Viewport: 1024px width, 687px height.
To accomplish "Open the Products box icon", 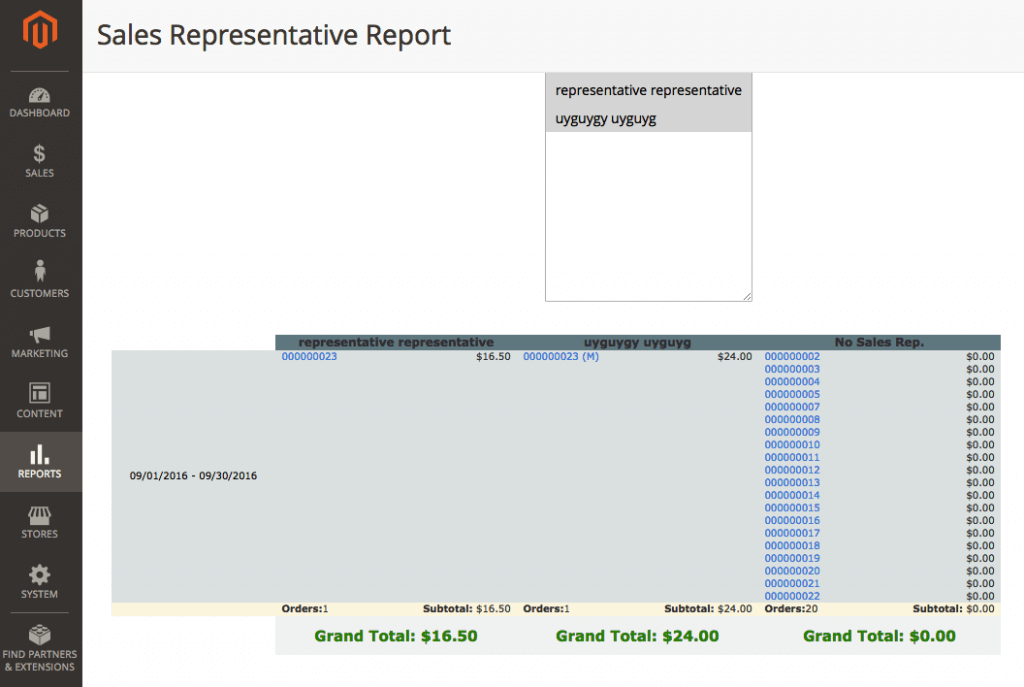I will [x=40, y=214].
